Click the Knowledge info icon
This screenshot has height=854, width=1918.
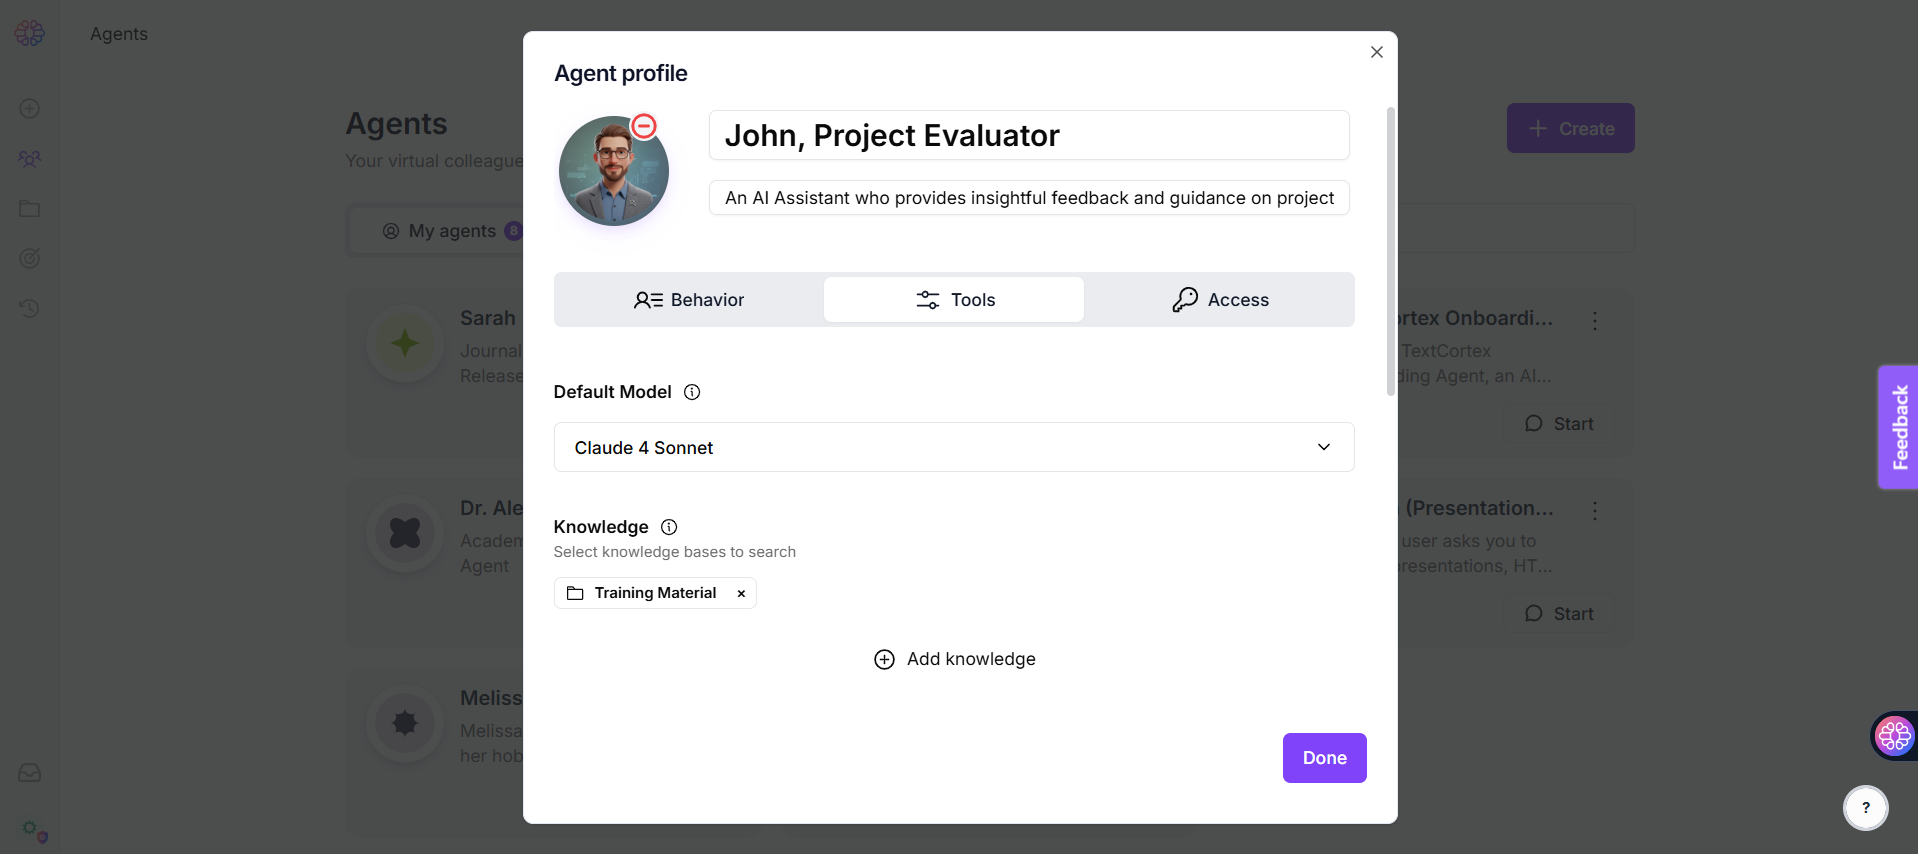click(669, 527)
